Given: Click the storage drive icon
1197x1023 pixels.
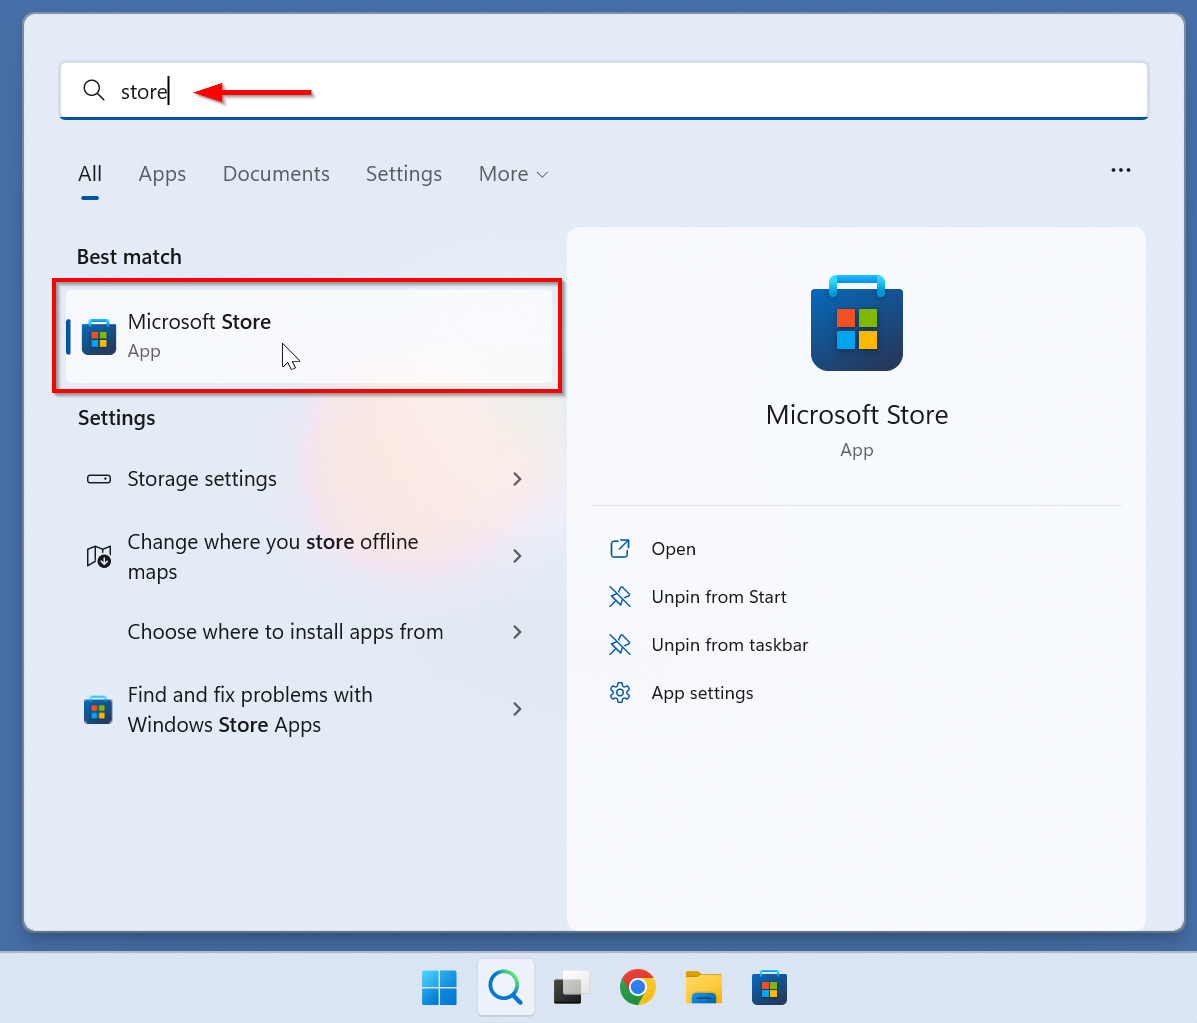Looking at the screenshot, I should coord(98,479).
